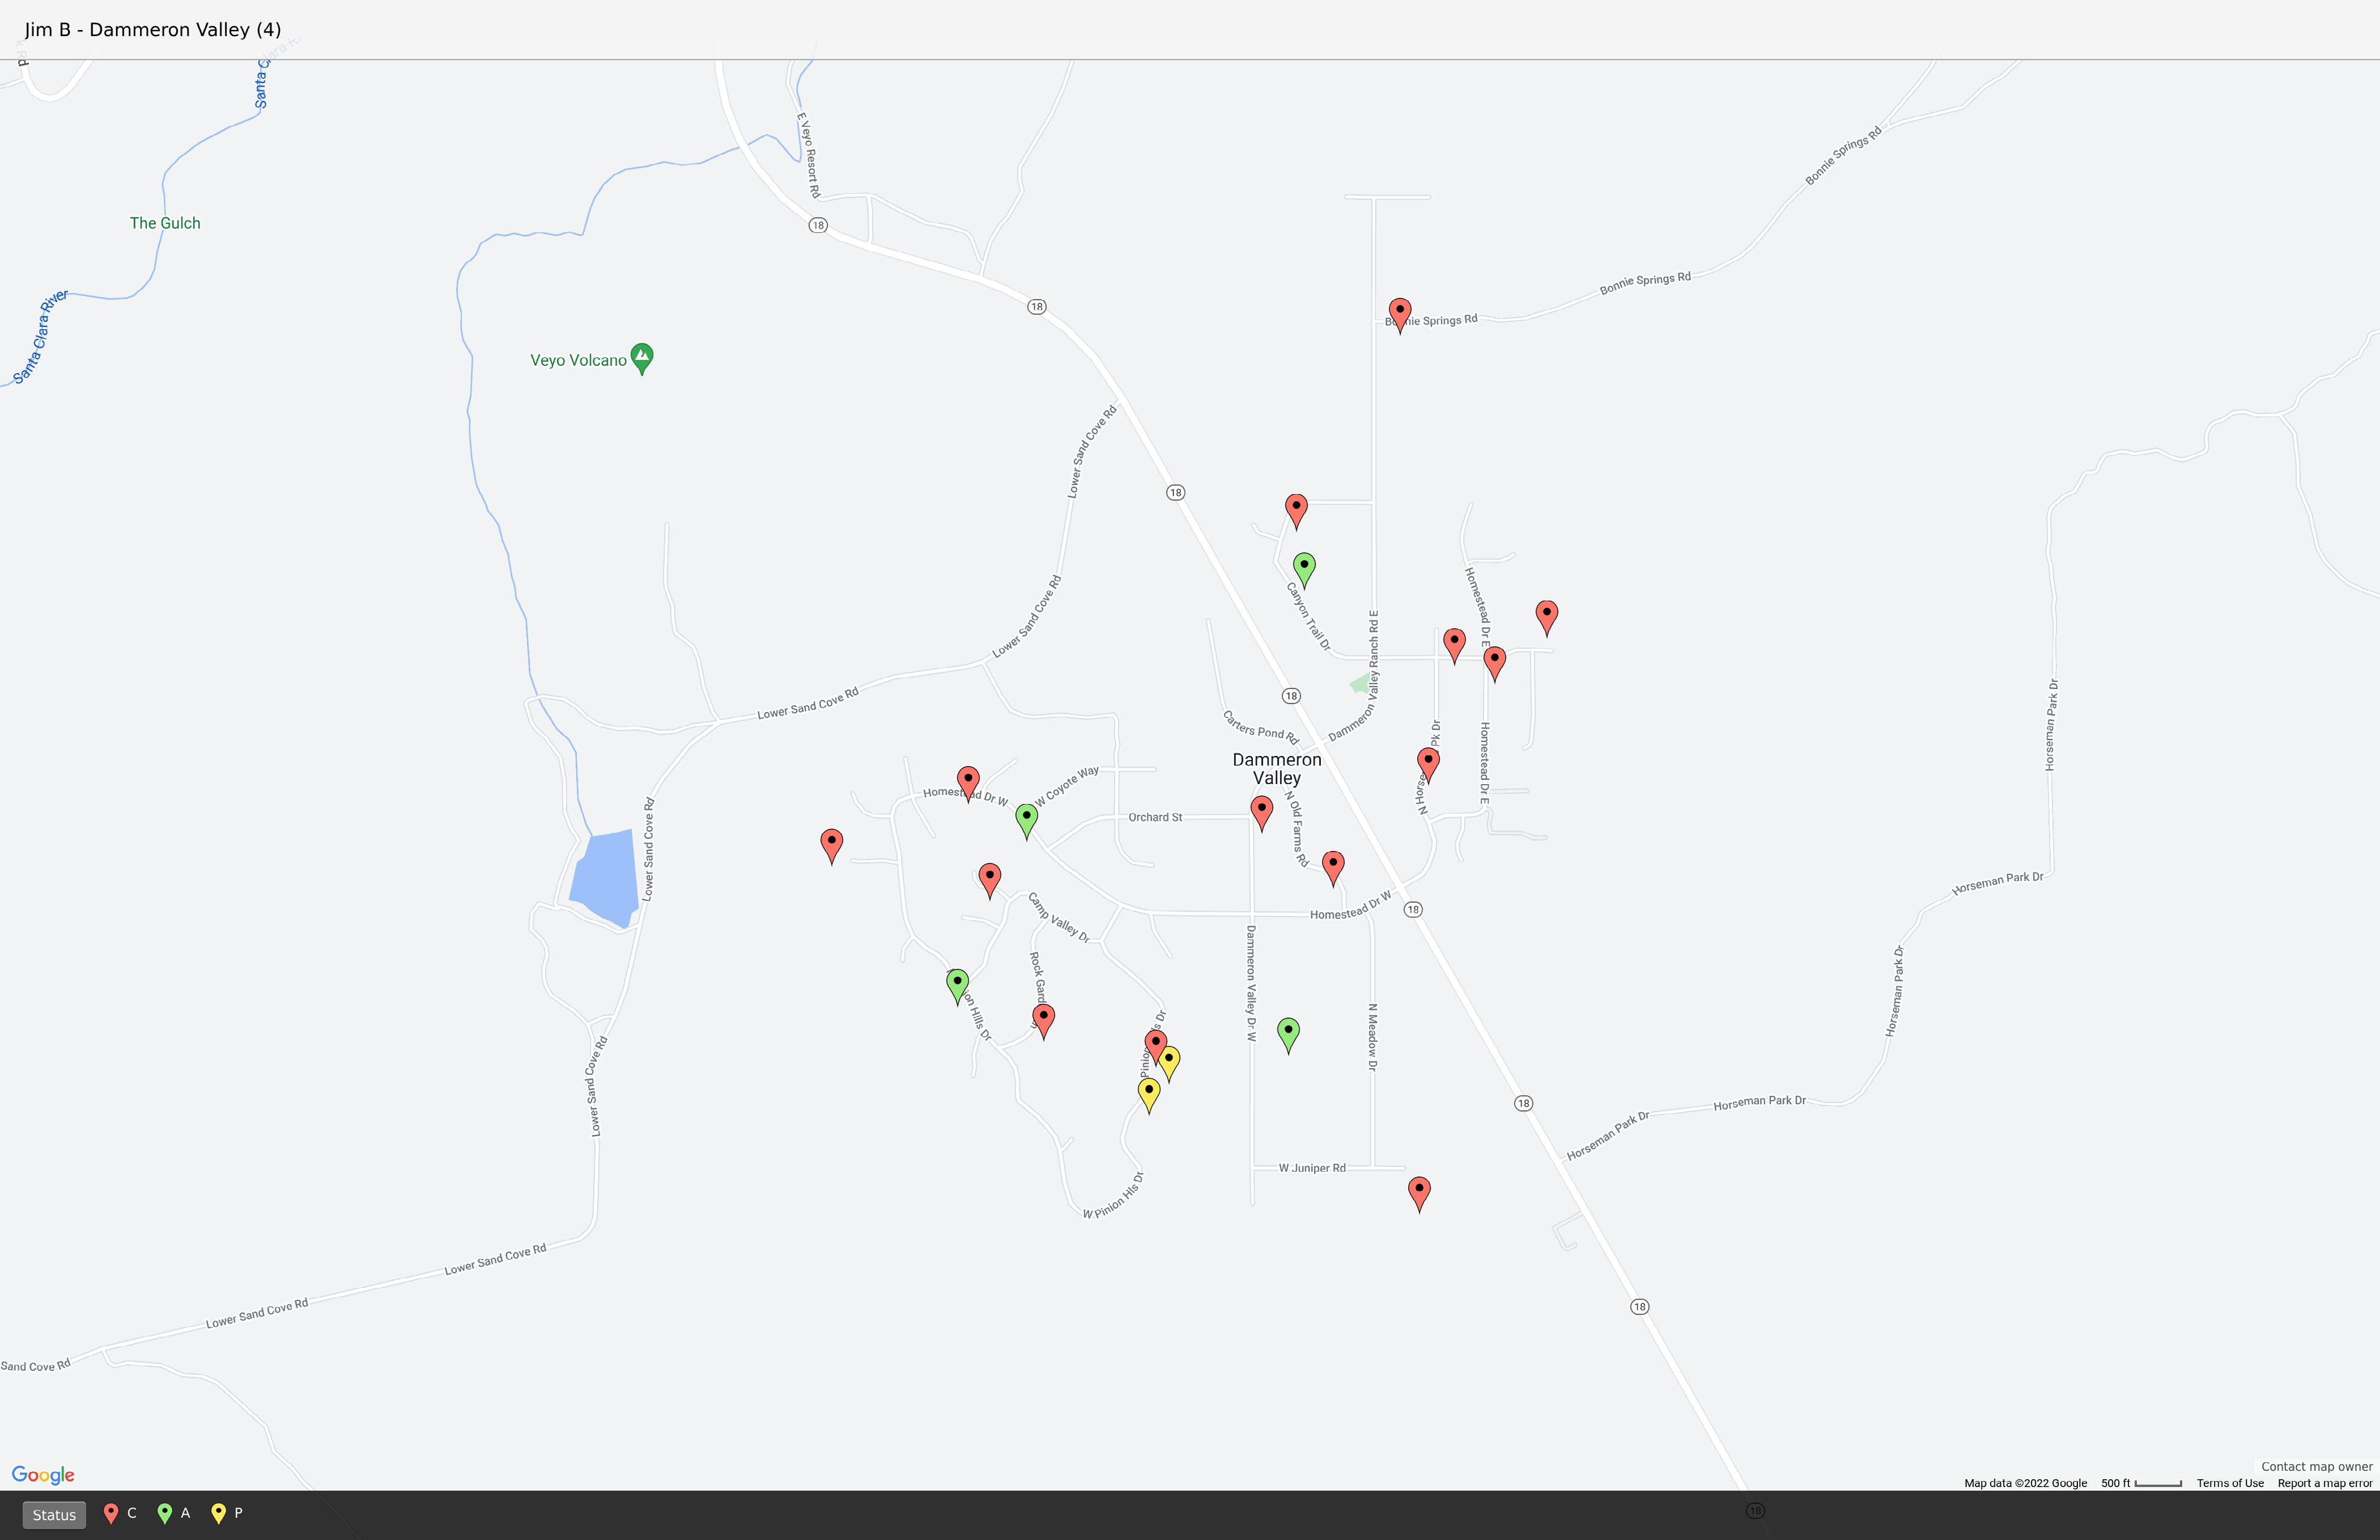
Task: Click the green pin at W Coyote Way
Action: tap(1026, 819)
